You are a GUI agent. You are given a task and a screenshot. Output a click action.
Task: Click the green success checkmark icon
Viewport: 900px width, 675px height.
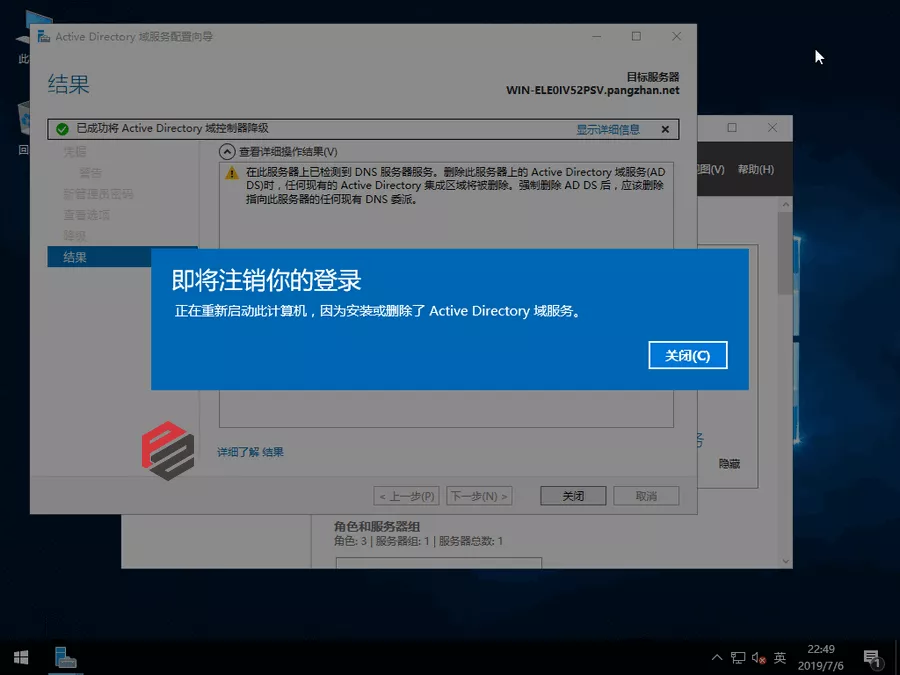click(x=62, y=129)
